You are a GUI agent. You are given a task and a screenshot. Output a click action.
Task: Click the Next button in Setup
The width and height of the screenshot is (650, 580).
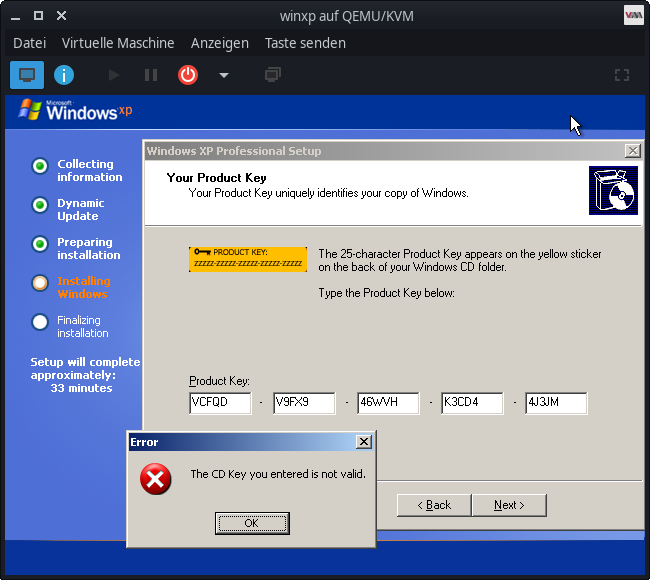[508, 505]
